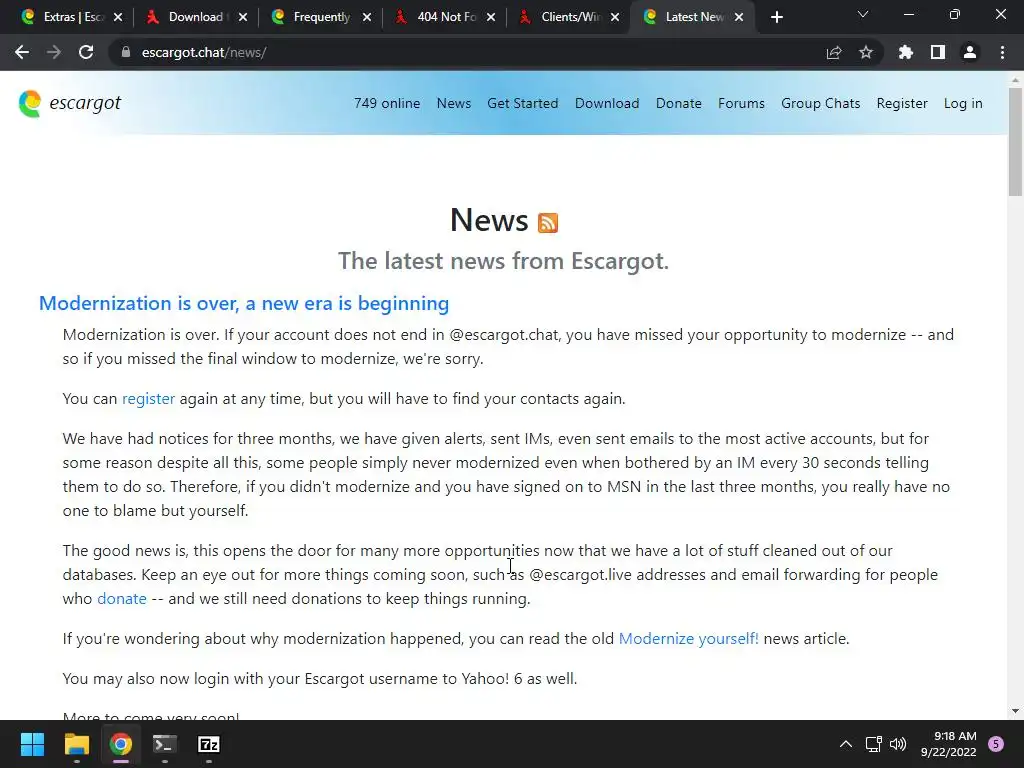
Task: Click the scrollbar down arrow
Action: [1015, 711]
